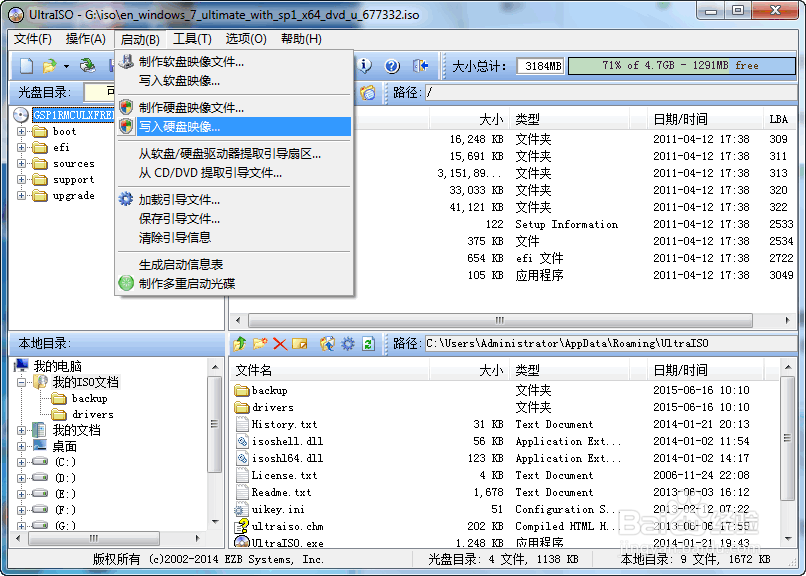
Task: Click the Help question mark toolbar icon
Action: [x=392, y=66]
